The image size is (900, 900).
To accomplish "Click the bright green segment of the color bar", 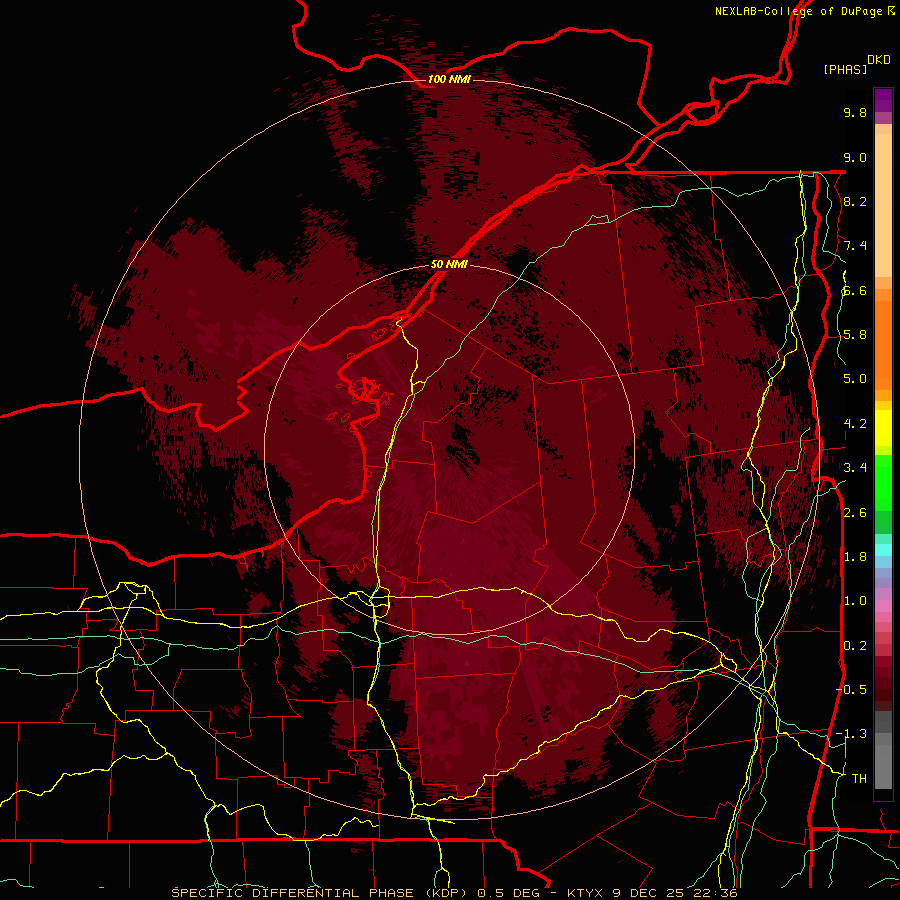I will (883, 482).
